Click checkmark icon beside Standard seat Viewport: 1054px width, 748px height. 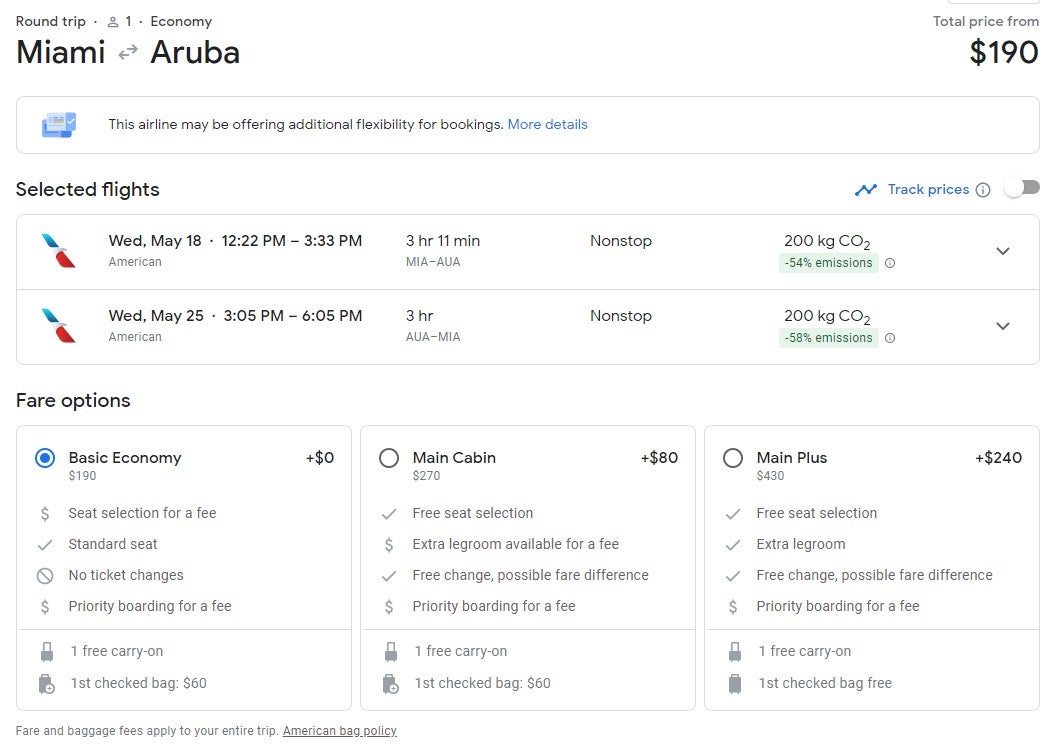point(45,545)
